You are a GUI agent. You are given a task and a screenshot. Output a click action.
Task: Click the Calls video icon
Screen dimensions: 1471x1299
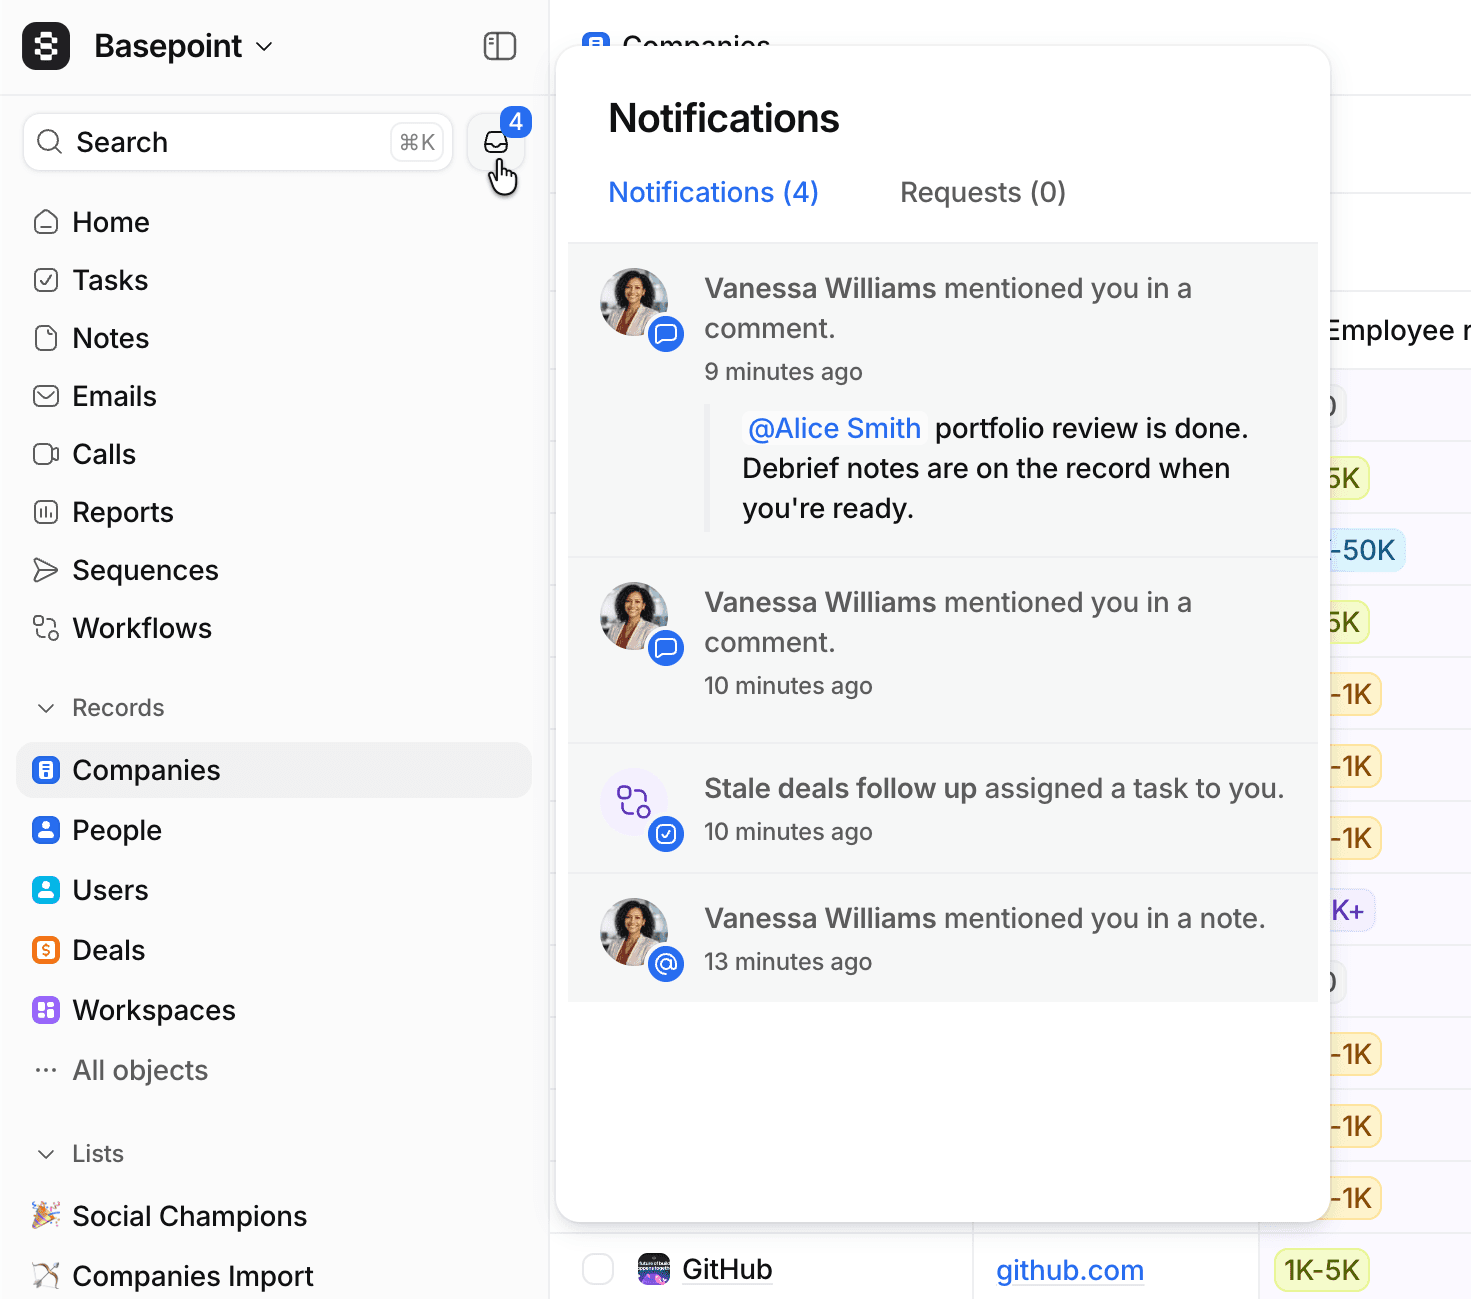(x=46, y=454)
